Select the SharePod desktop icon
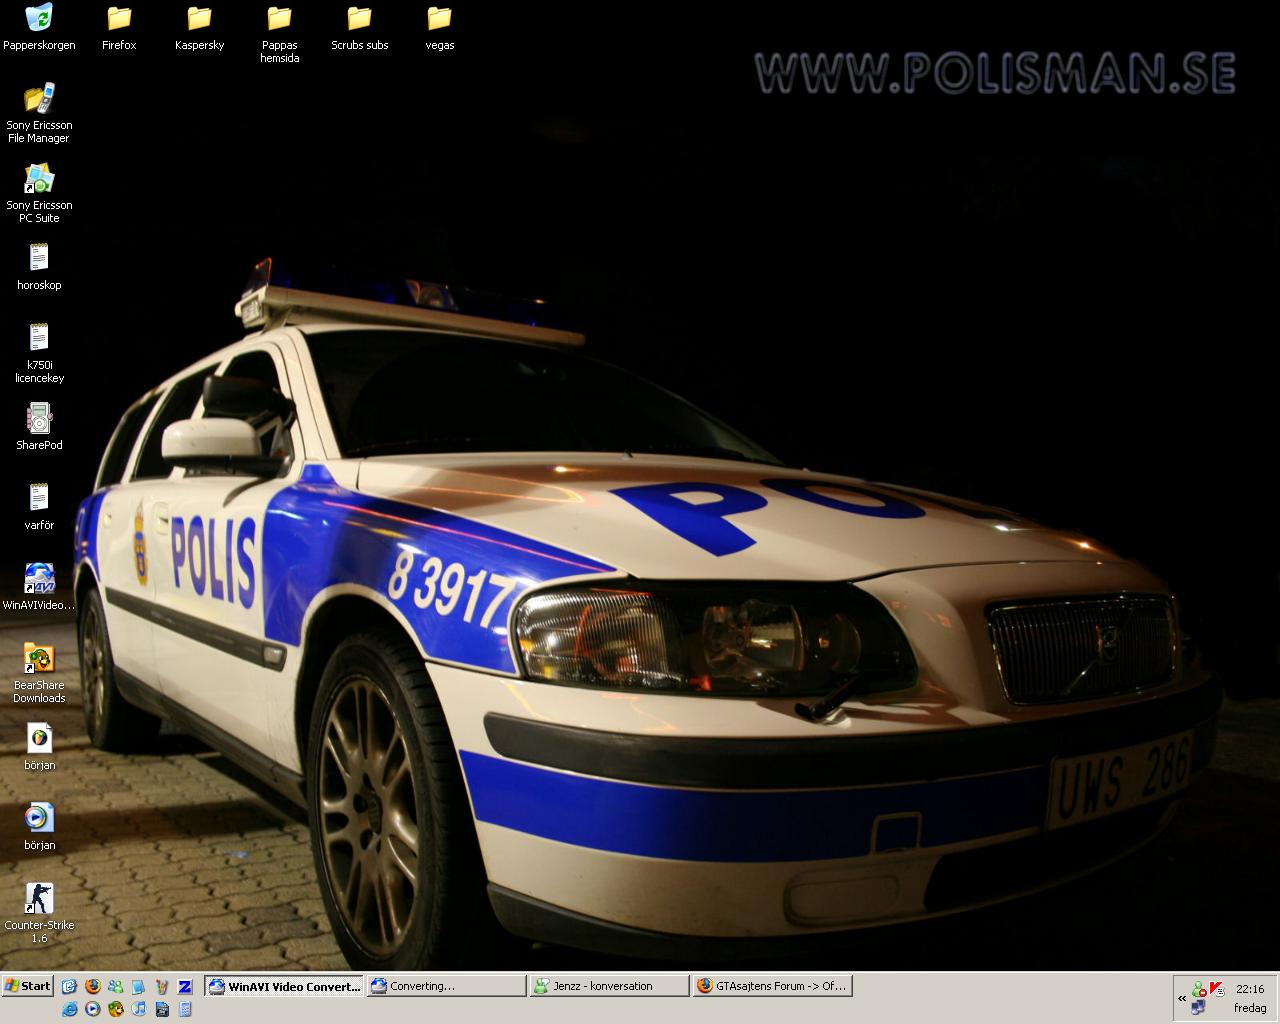 [x=39, y=427]
